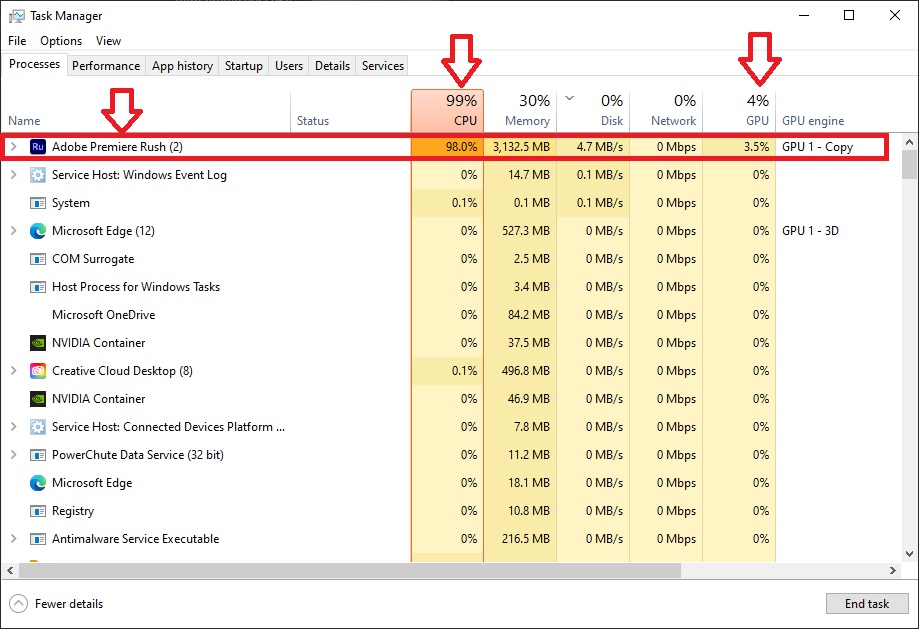The image size is (919, 629).
Task: Click the vertical scrollbar down arrow
Action: pos(909,553)
